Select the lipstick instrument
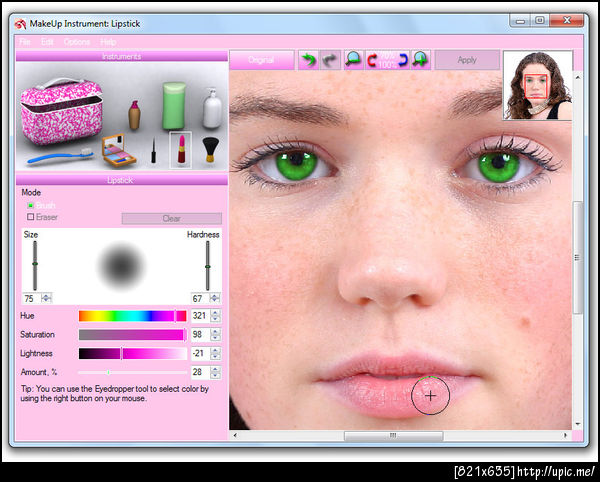600x482 pixels. [181, 150]
